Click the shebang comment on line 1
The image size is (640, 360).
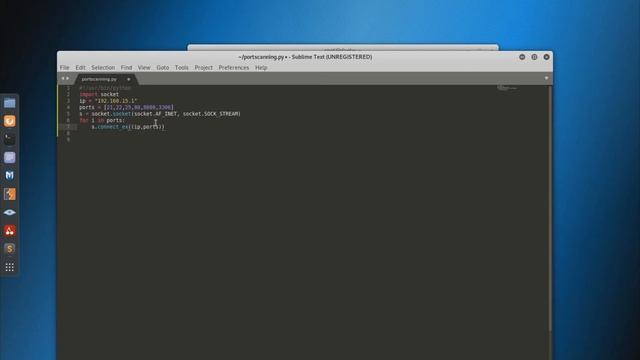[x=105, y=88]
